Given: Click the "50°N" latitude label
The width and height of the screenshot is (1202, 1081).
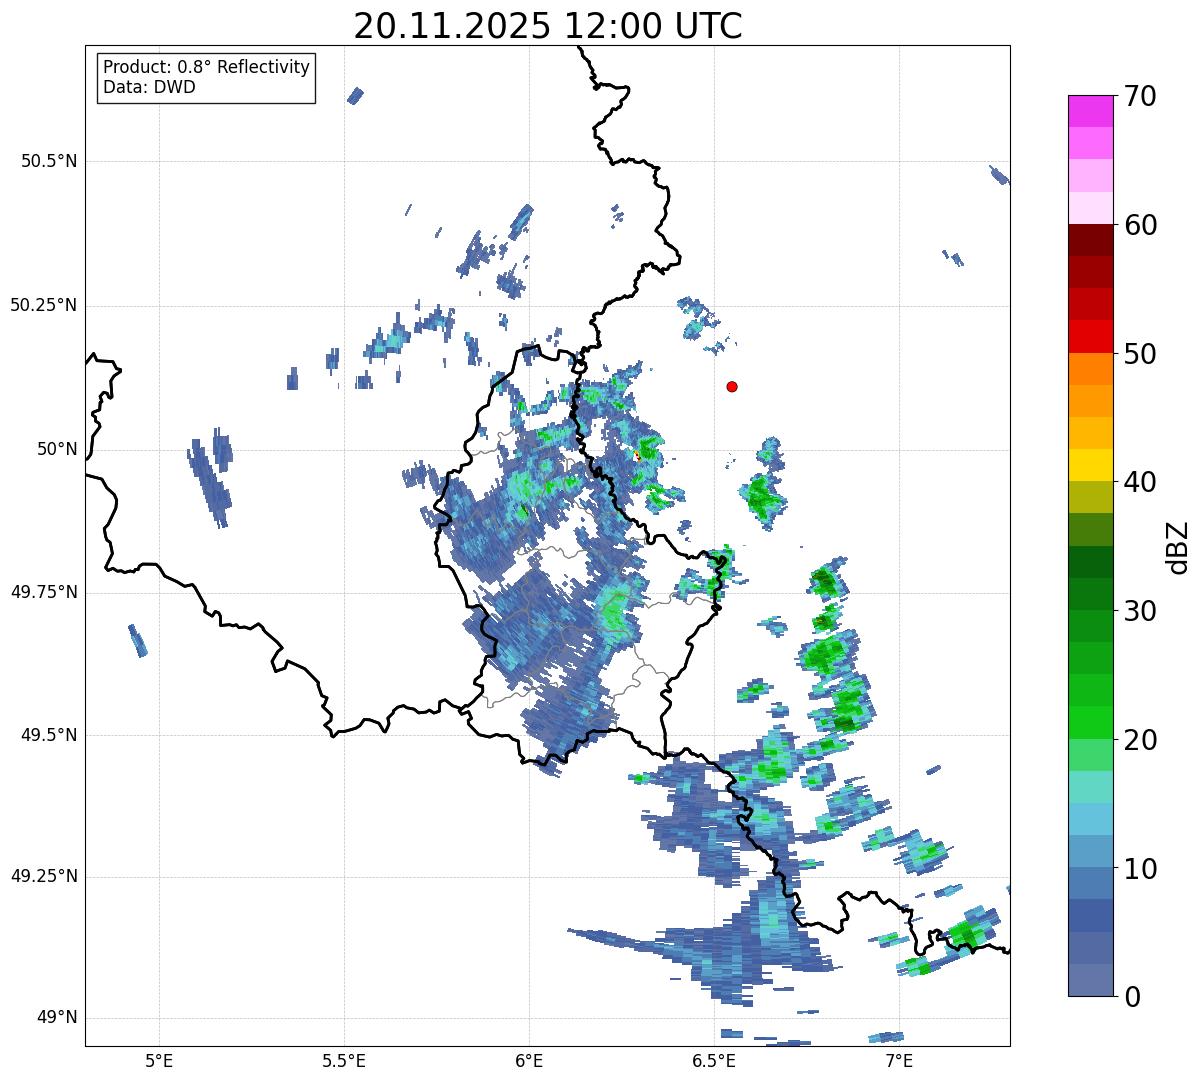Looking at the screenshot, I should point(58,449).
